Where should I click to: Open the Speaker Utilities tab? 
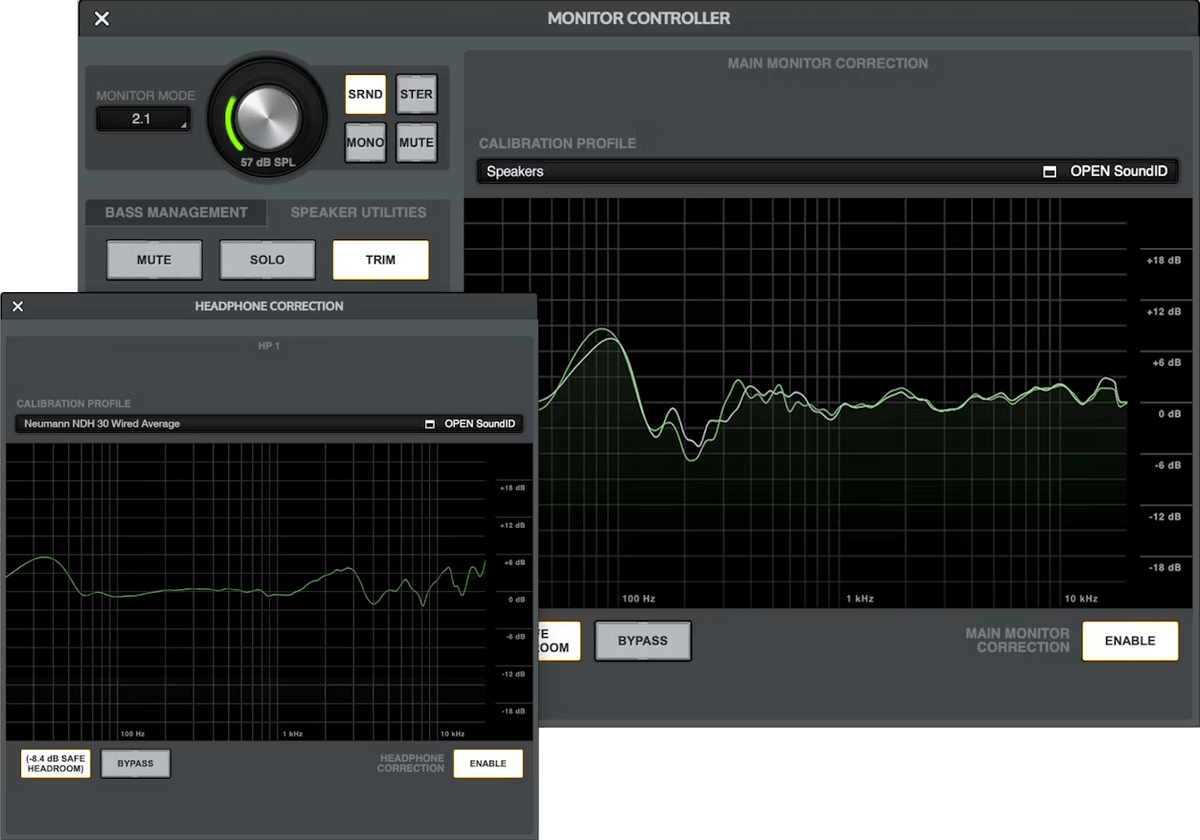[x=358, y=213]
